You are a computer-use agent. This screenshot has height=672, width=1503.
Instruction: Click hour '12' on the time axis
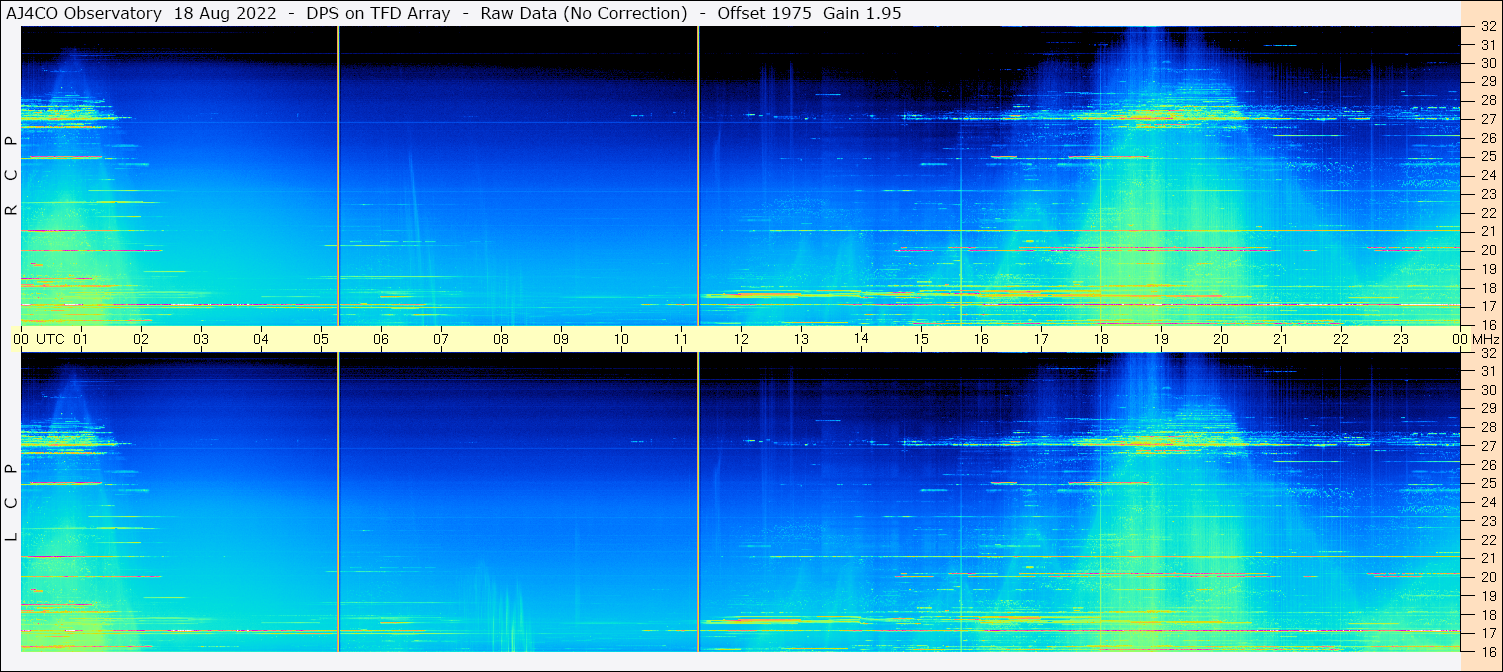click(x=741, y=339)
